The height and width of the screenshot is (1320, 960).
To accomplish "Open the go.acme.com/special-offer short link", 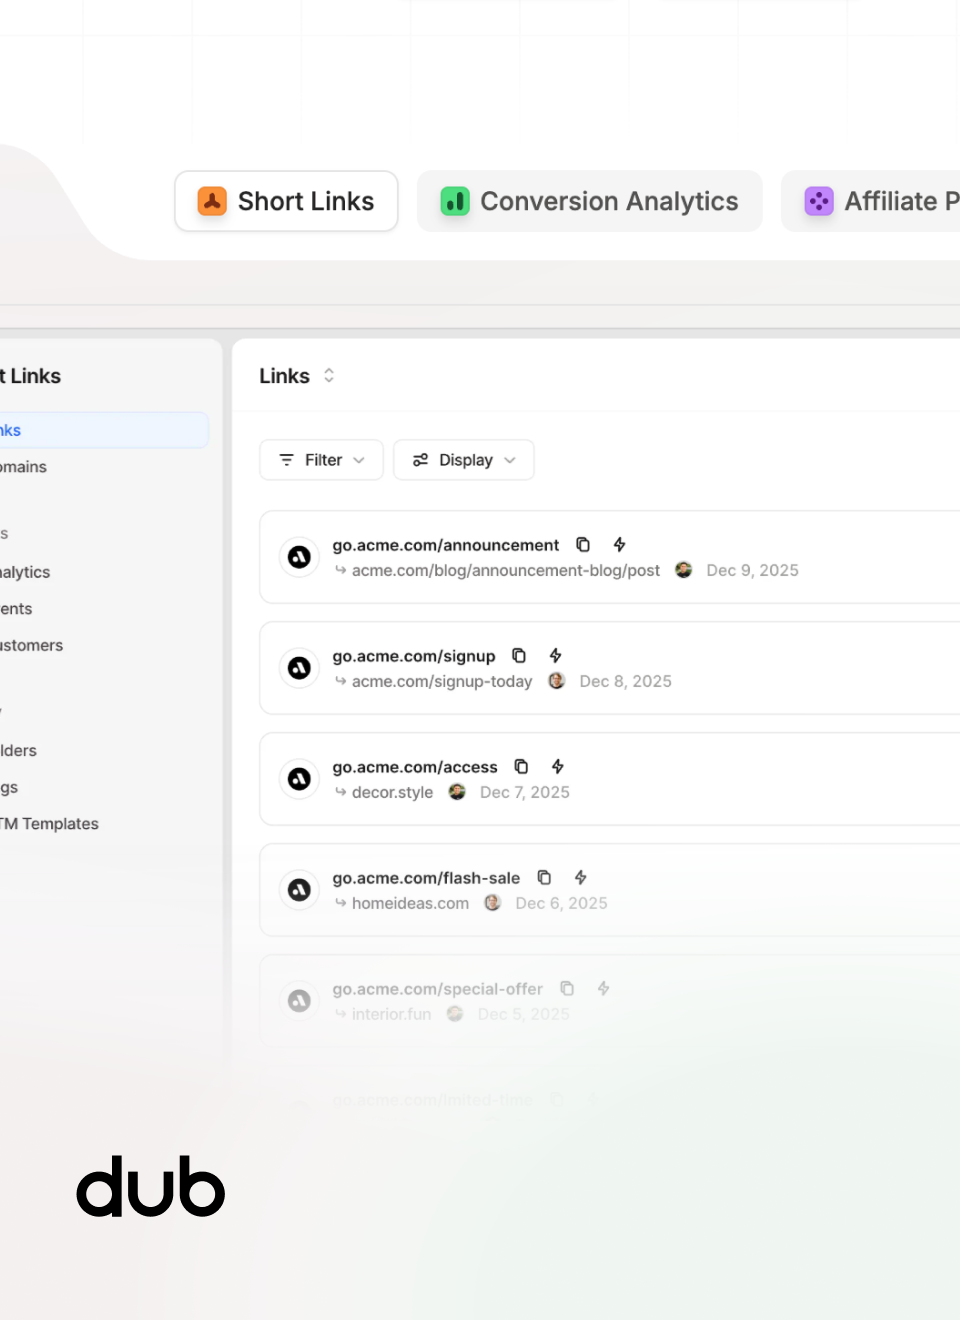I will [x=438, y=989].
